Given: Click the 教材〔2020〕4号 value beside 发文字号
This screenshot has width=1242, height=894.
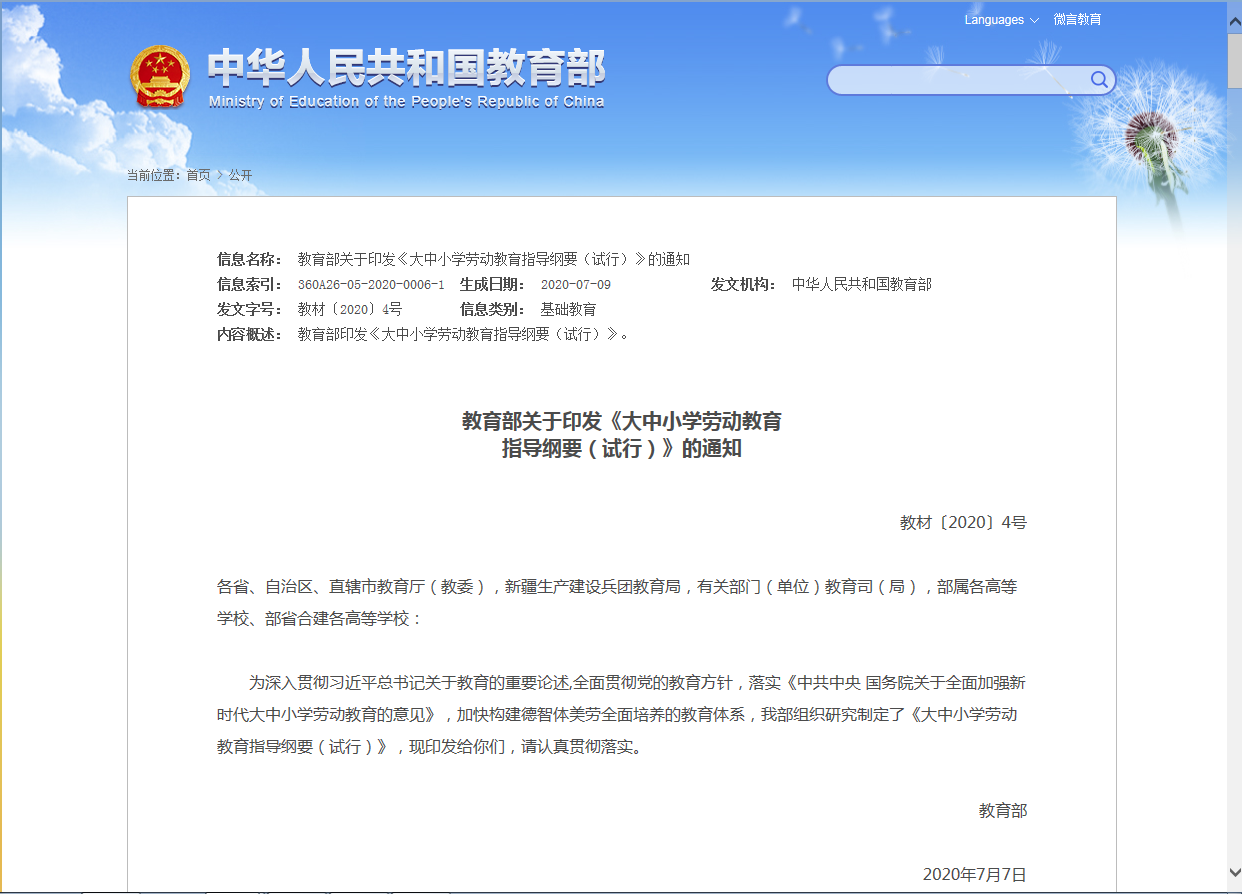Looking at the screenshot, I should 350,310.
